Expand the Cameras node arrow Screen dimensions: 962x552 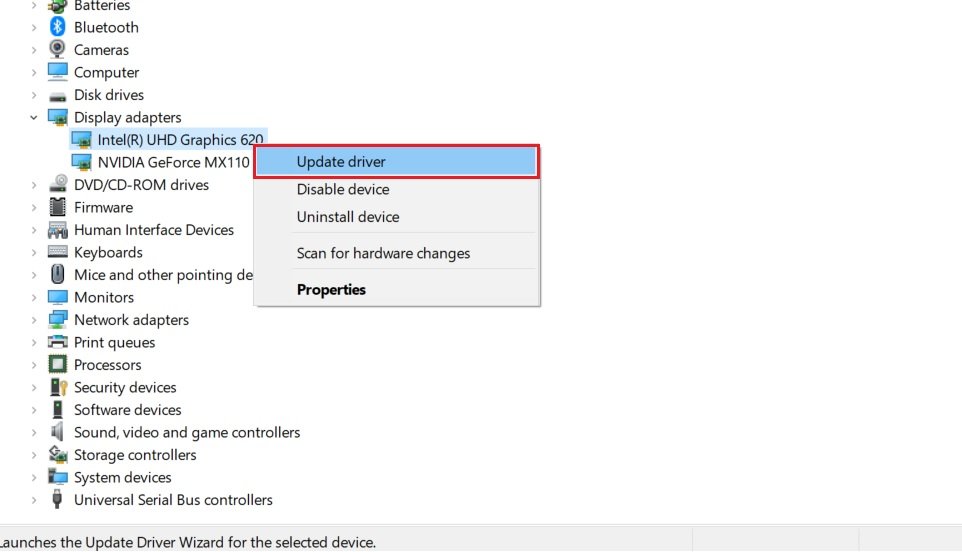tap(34, 50)
